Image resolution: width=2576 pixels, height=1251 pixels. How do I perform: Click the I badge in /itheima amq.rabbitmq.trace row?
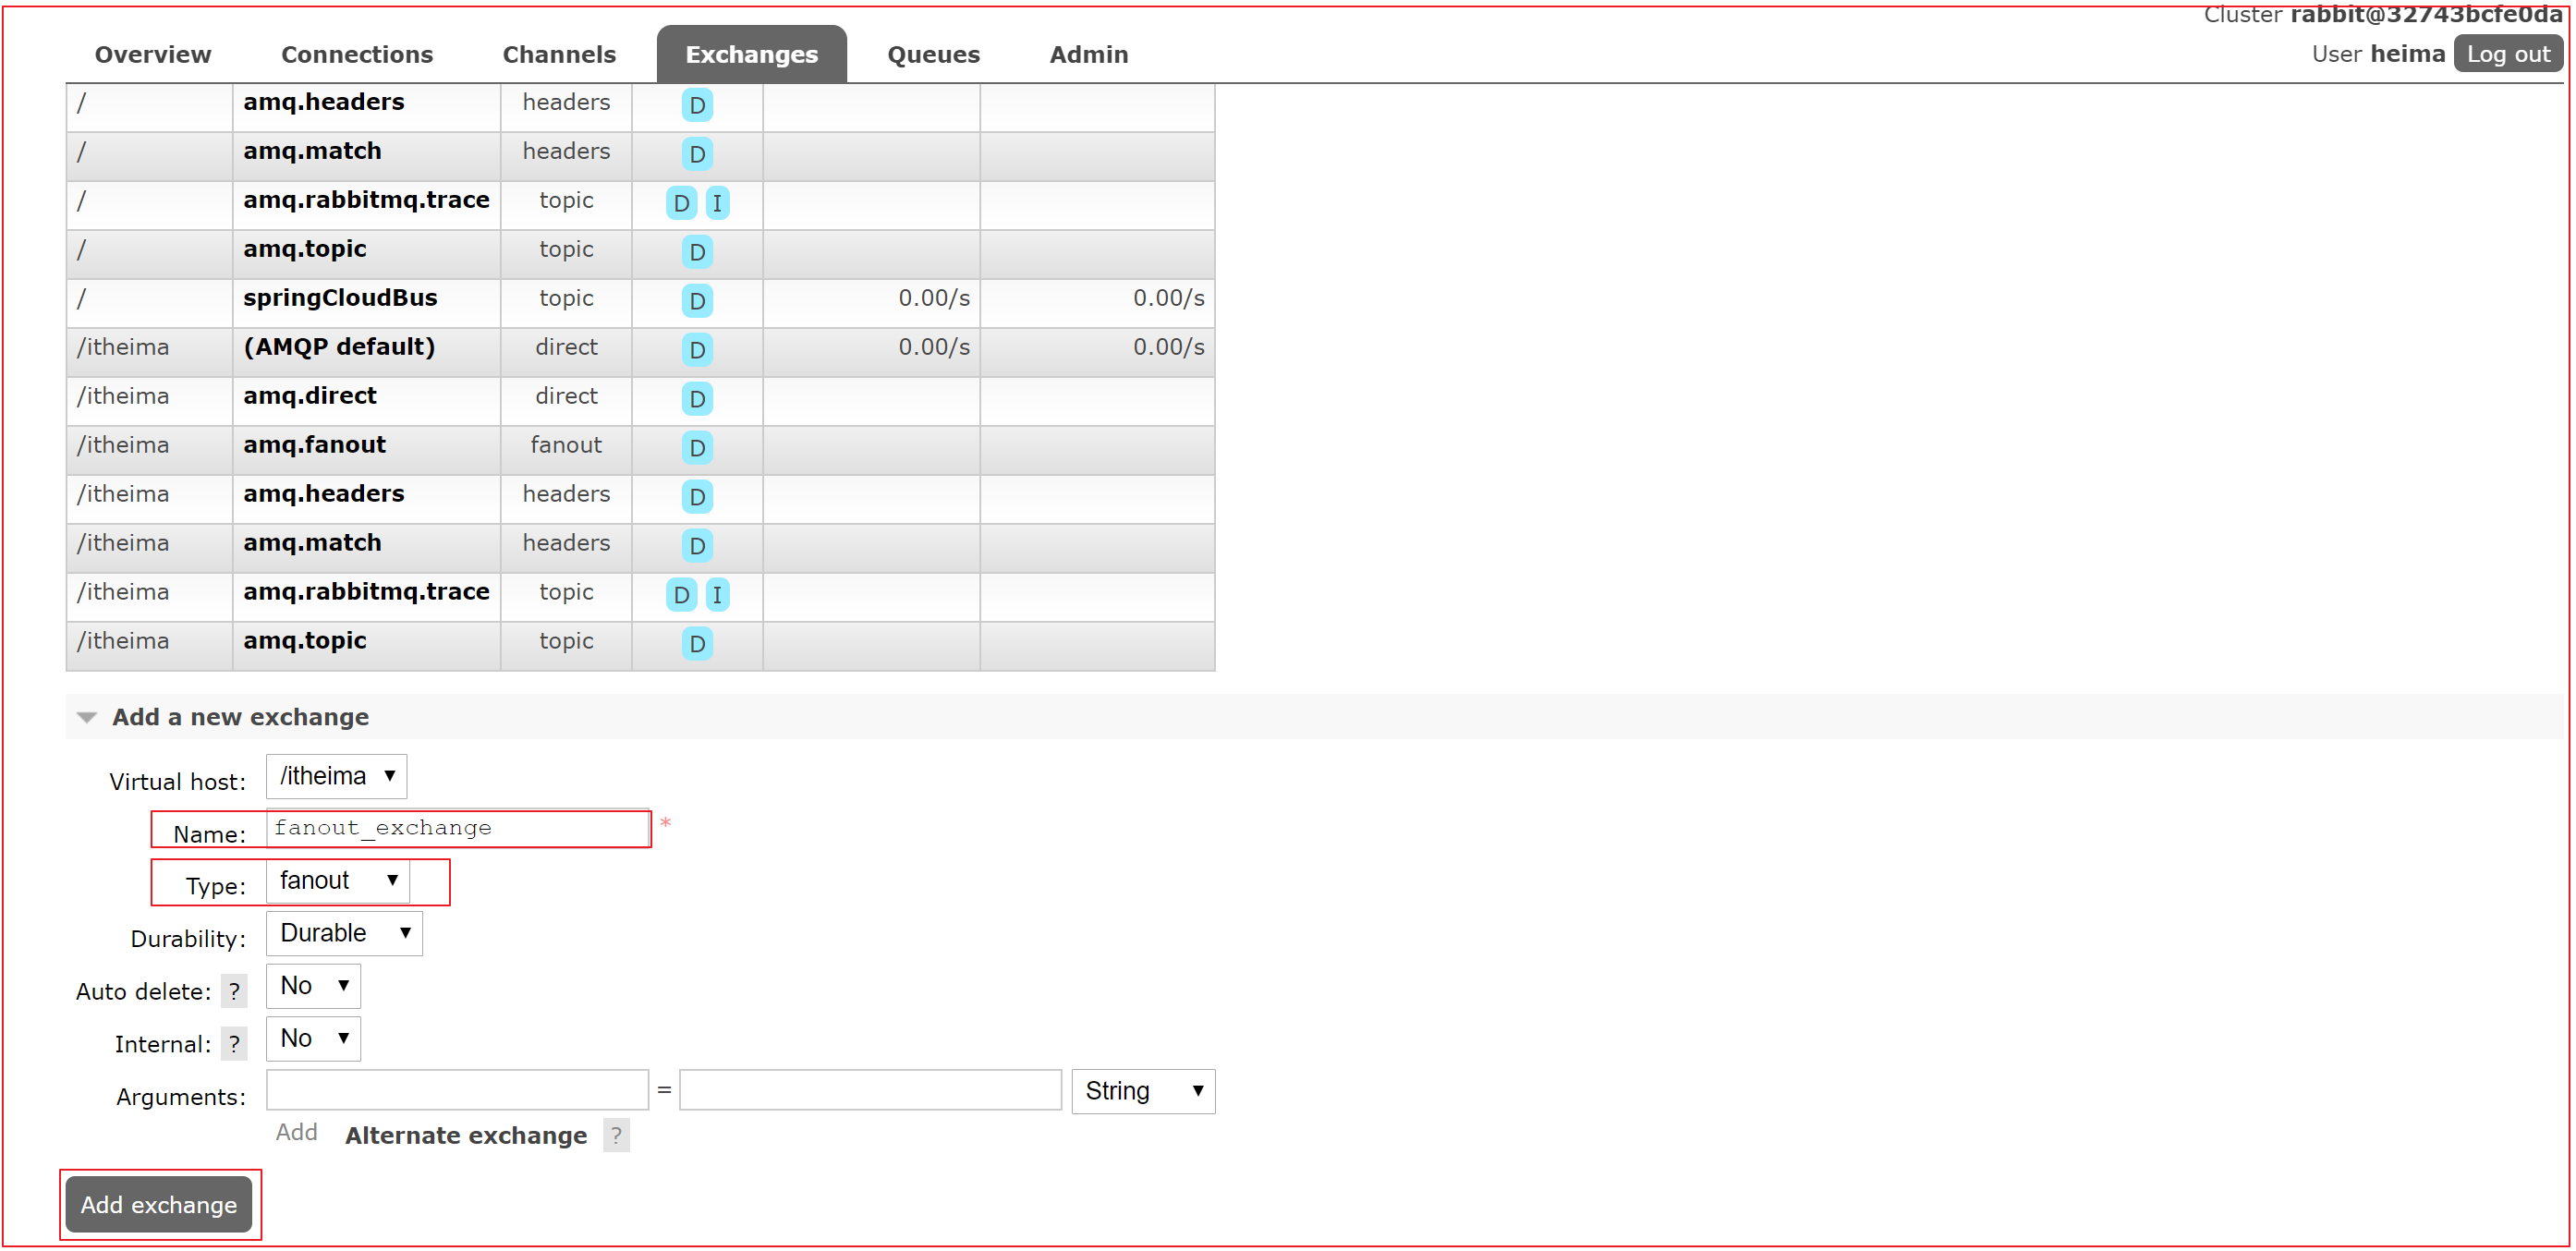pos(717,594)
